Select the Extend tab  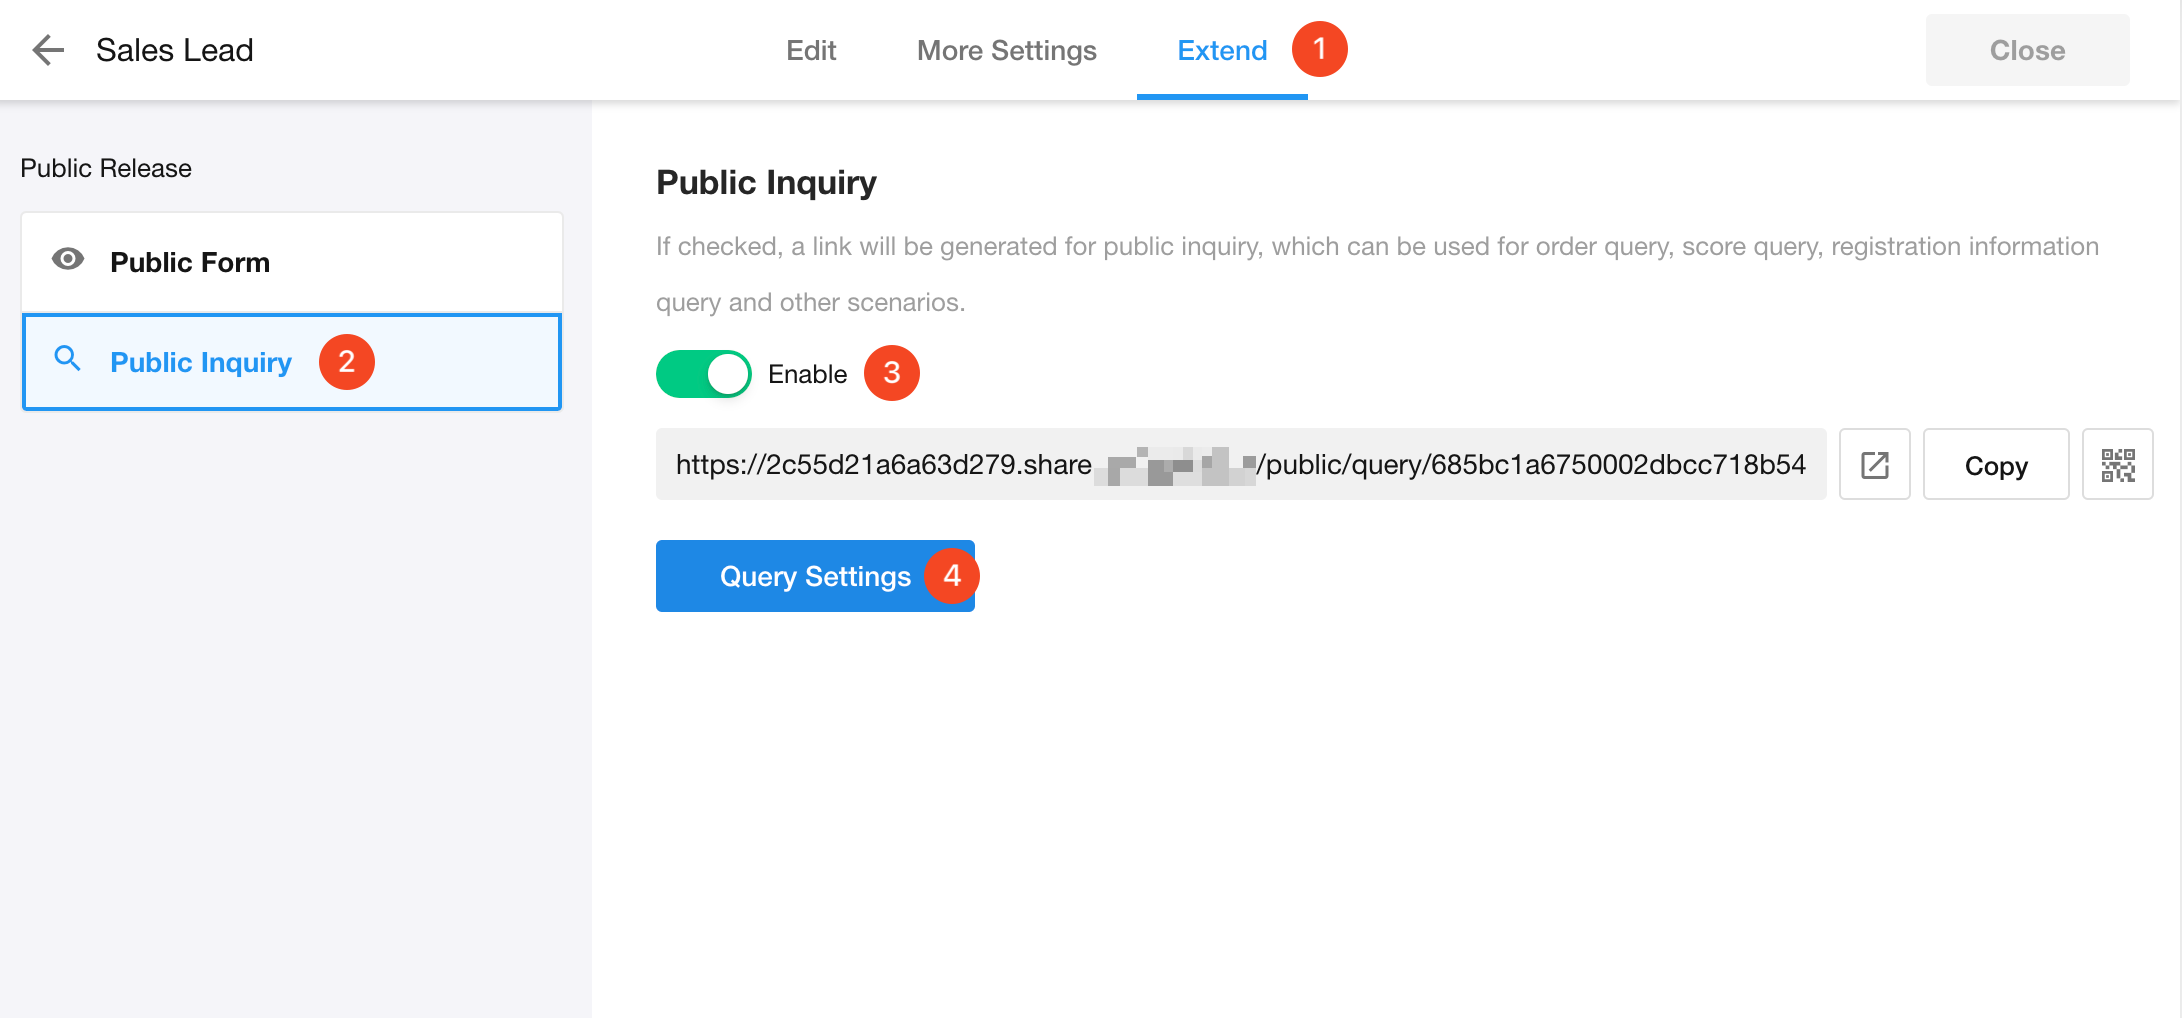pyautogui.click(x=1221, y=50)
